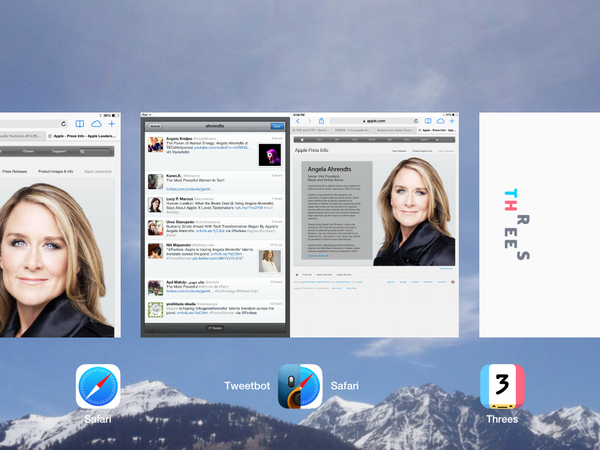Select the Apple Press Info tab in middle Safari
Image resolution: width=600 pixels, height=450 pixels.
click(438, 130)
